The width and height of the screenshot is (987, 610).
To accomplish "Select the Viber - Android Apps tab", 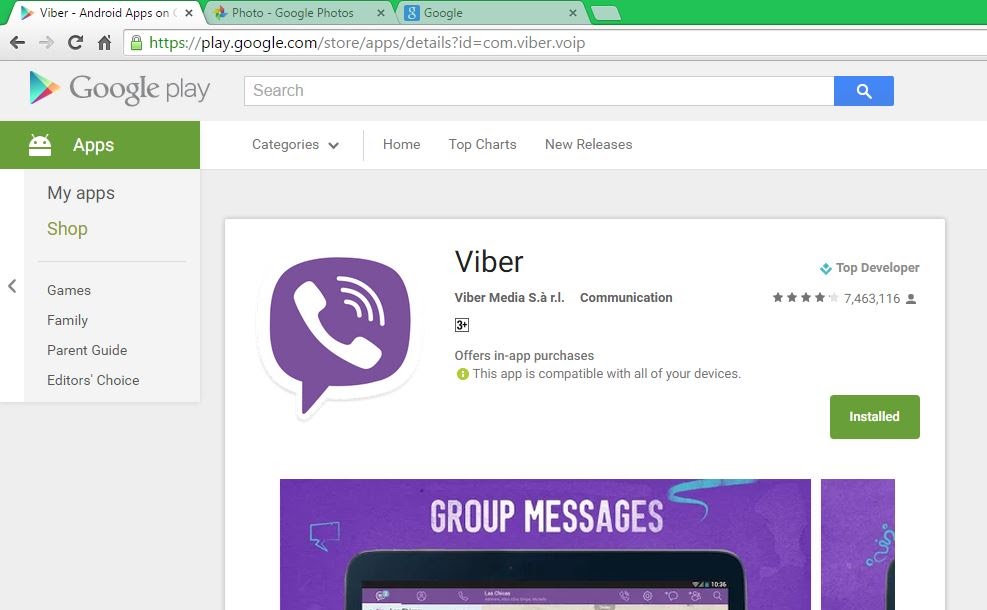I will tap(104, 13).
